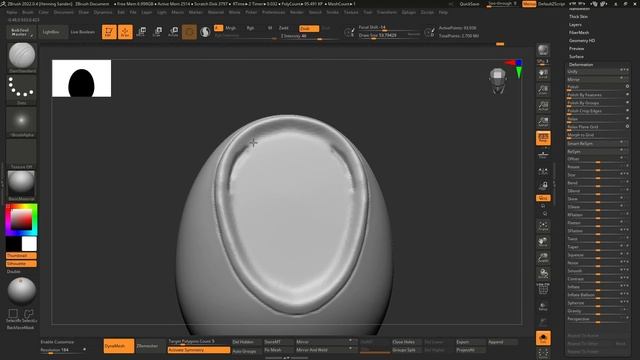Open the BrushAlpha selector

pyautogui.click(x=21, y=121)
